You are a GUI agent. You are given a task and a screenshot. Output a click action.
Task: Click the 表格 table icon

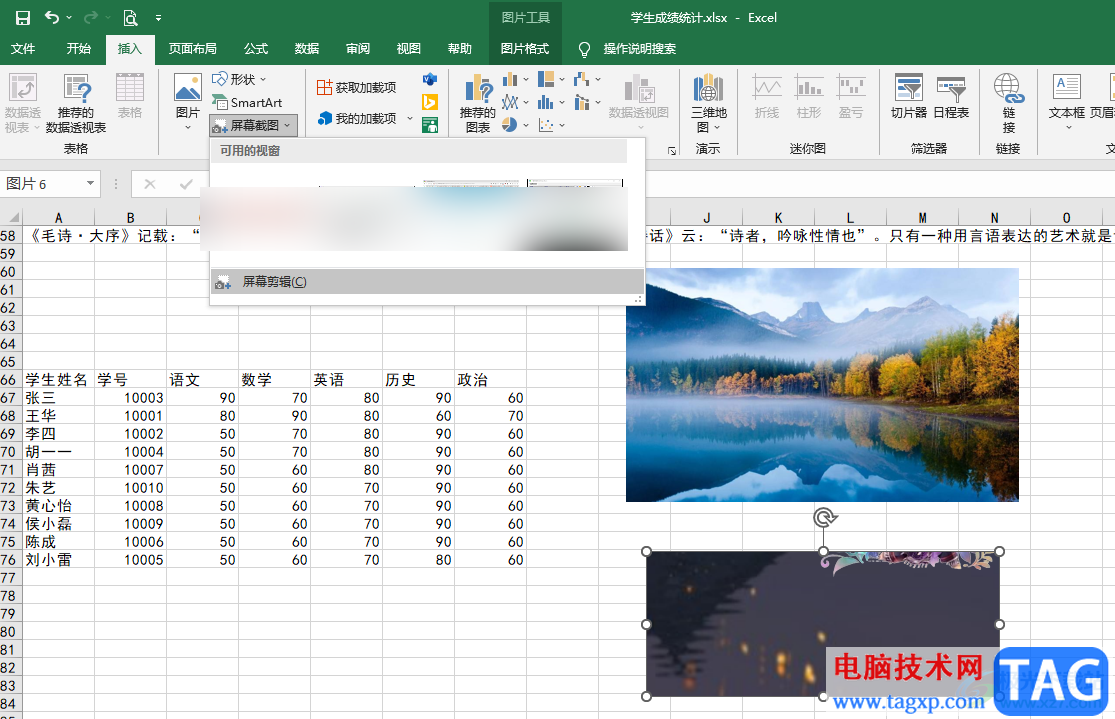pyautogui.click(x=130, y=96)
